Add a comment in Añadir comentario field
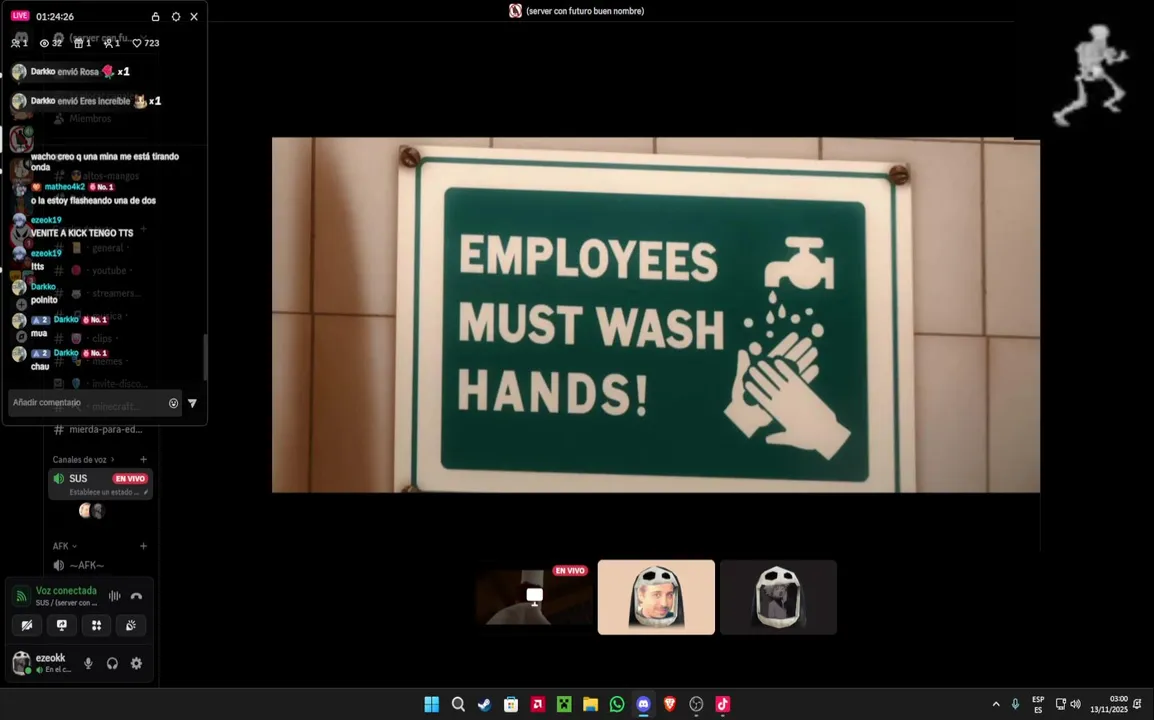This screenshot has height=720, width=1154. [x=87, y=403]
